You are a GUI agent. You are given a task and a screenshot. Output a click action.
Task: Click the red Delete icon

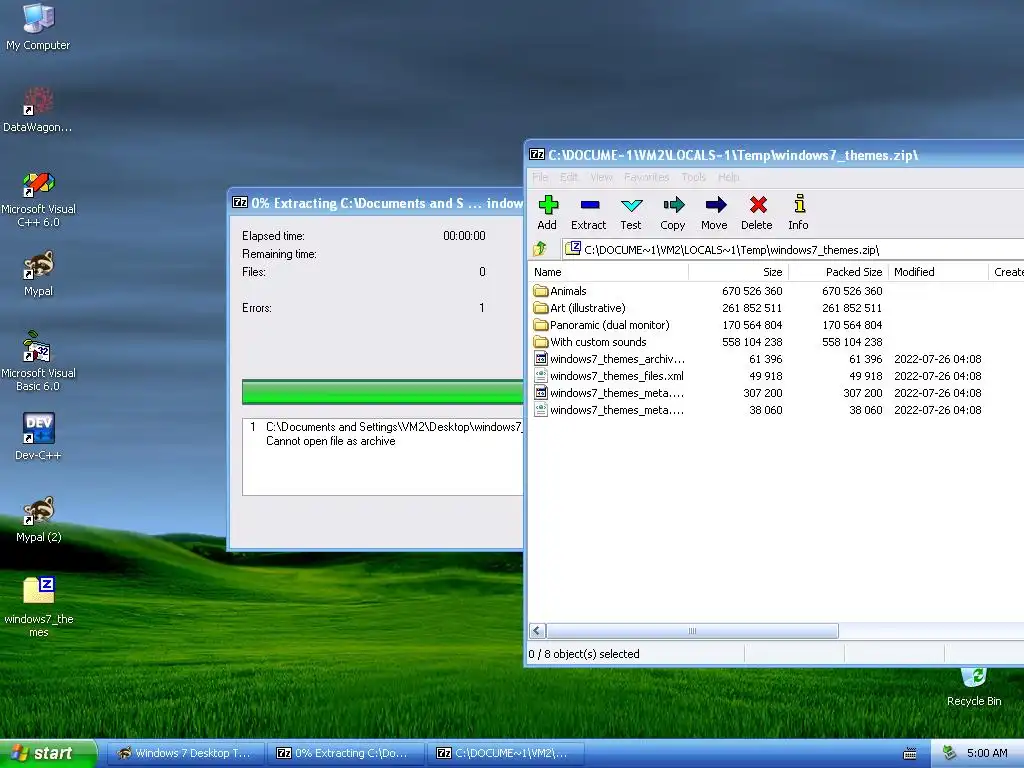point(757,212)
